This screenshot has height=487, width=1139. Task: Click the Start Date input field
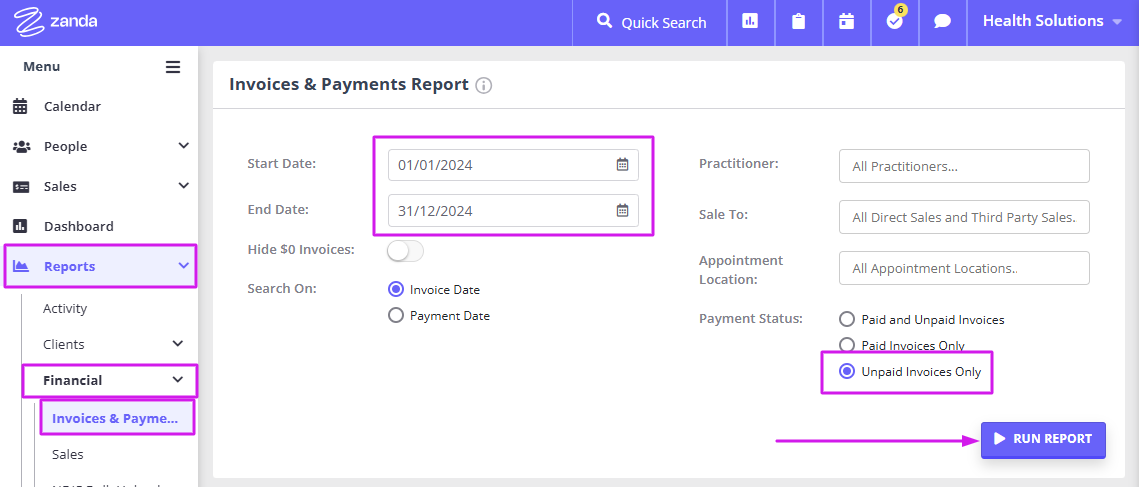[514, 165]
